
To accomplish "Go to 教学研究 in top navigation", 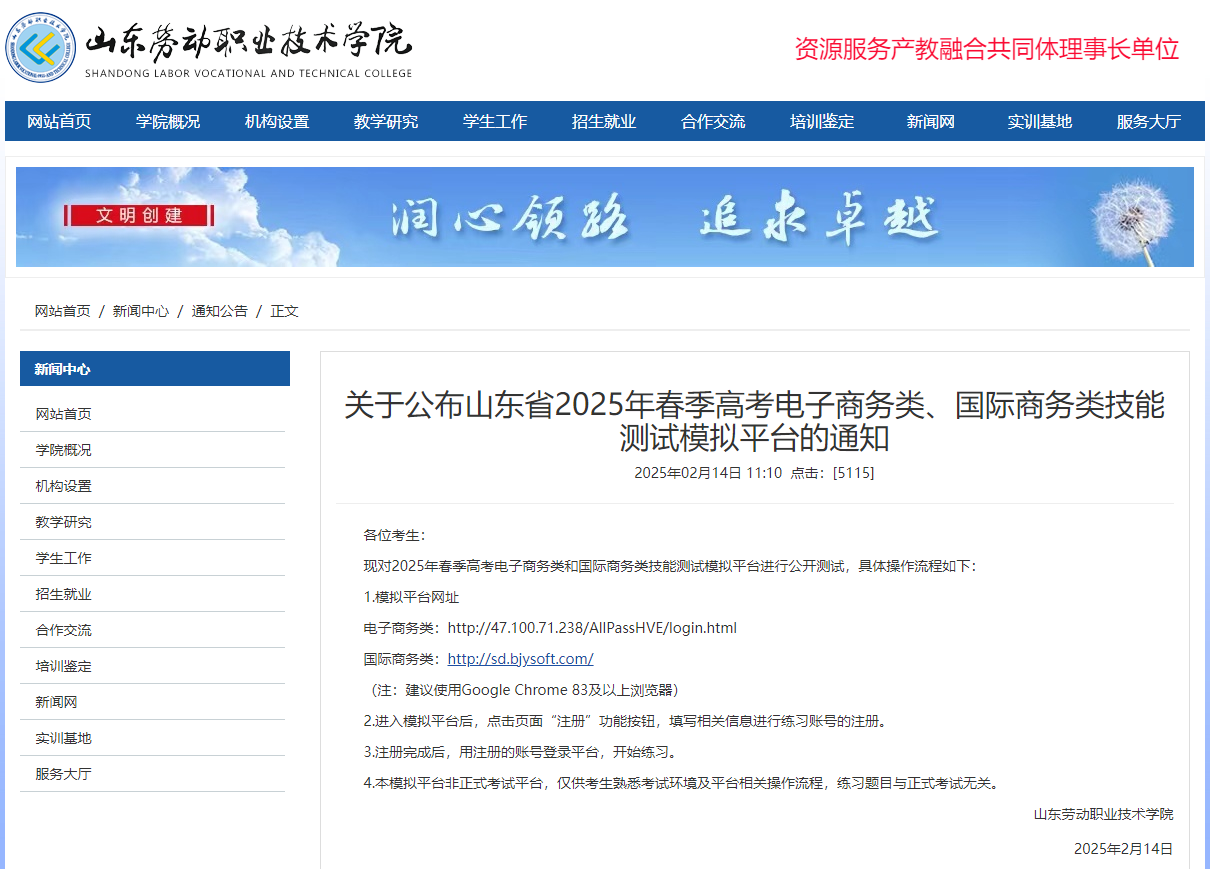I will (x=386, y=122).
